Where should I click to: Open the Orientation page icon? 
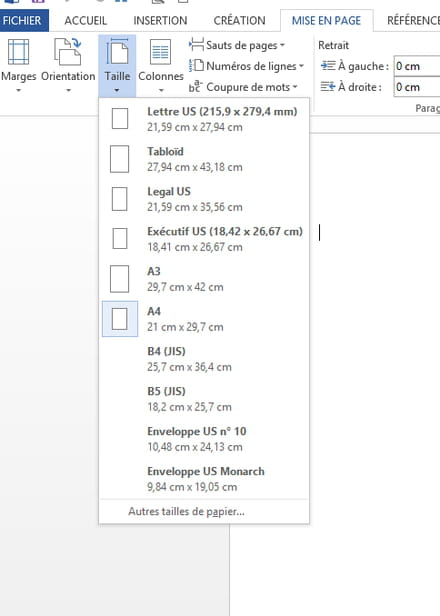(68, 52)
